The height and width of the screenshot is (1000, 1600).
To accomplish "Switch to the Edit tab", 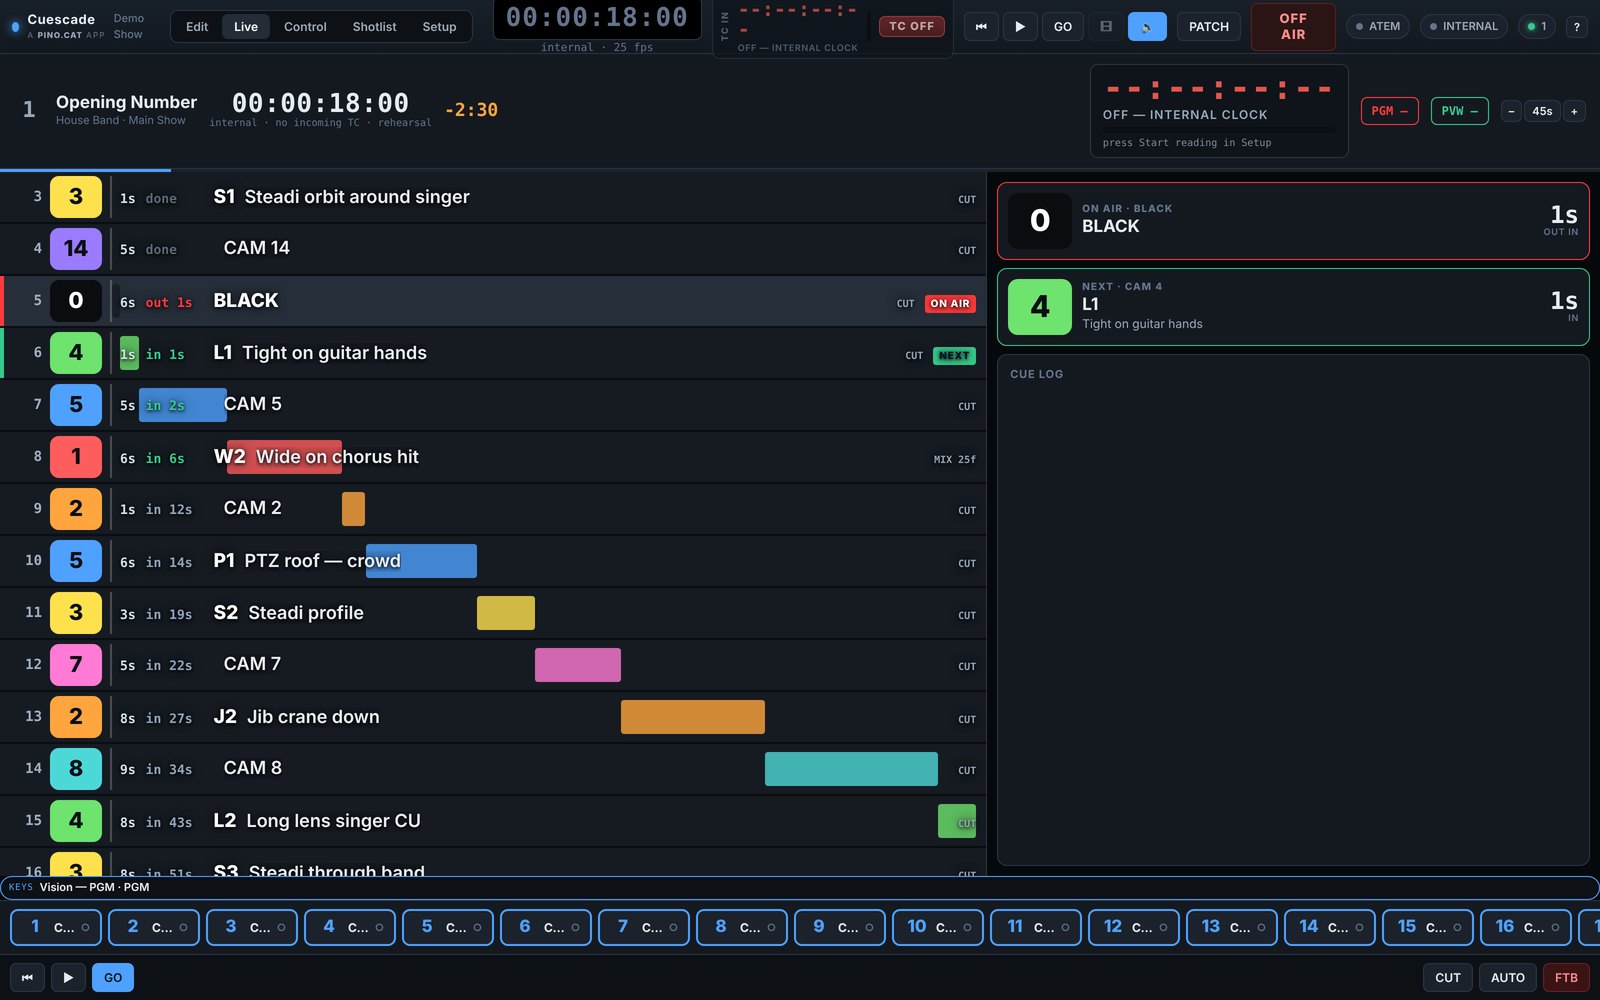I will point(197,27).
